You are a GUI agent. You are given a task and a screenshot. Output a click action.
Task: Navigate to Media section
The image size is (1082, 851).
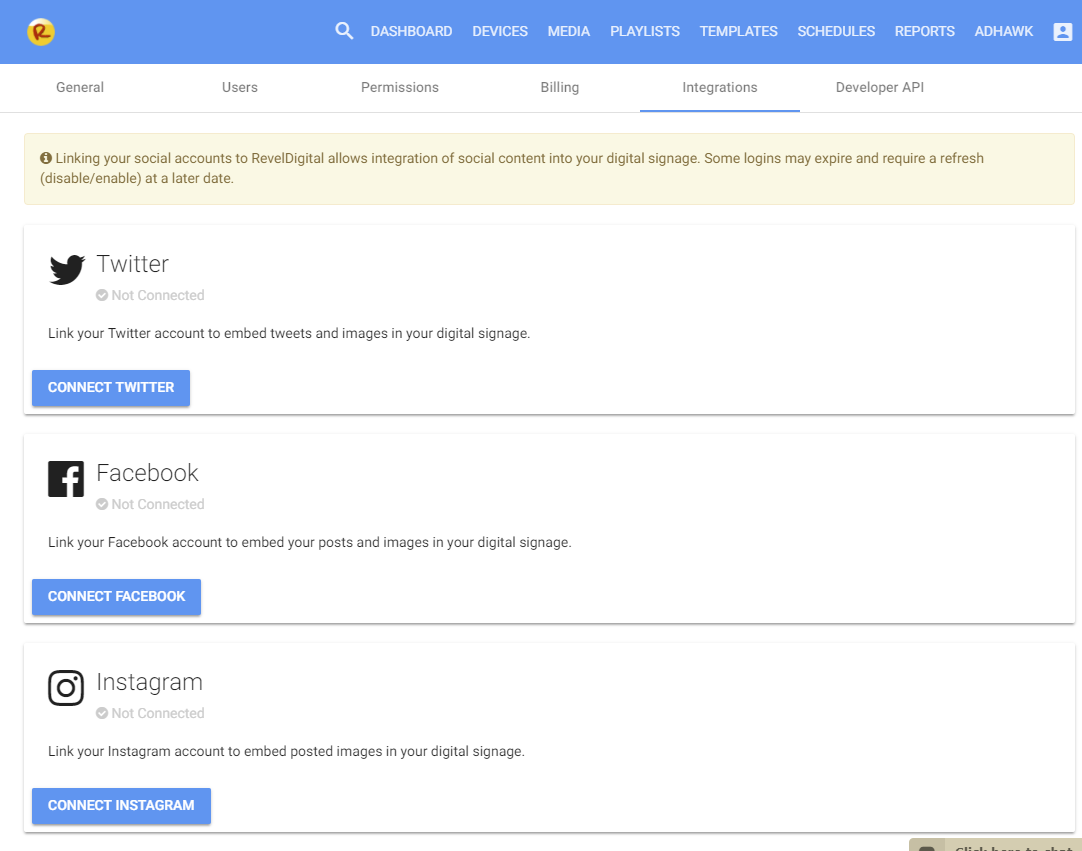(x=569, y=32)
